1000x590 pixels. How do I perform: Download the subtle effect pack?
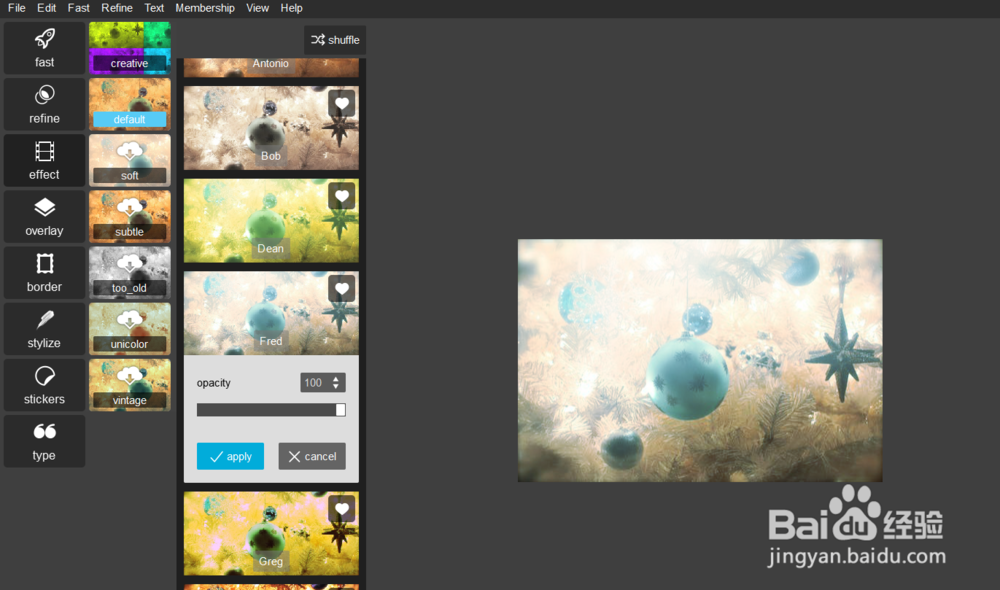(x=129, y=216)
